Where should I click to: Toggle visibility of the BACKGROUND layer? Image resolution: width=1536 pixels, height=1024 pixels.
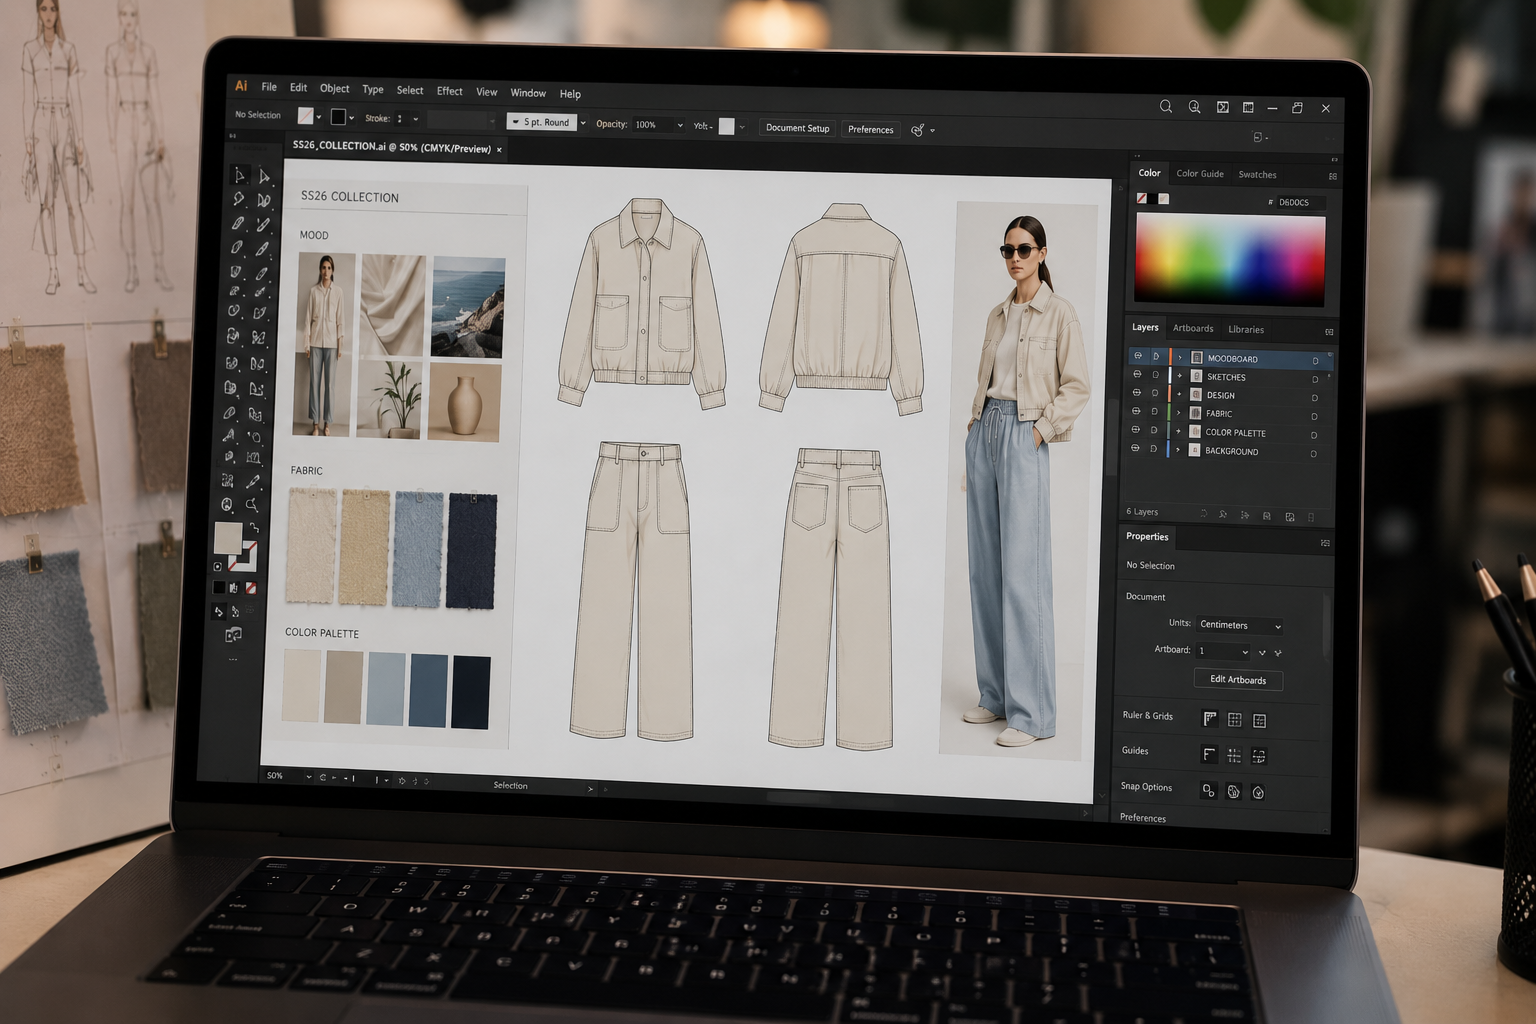pos(1135,449)
